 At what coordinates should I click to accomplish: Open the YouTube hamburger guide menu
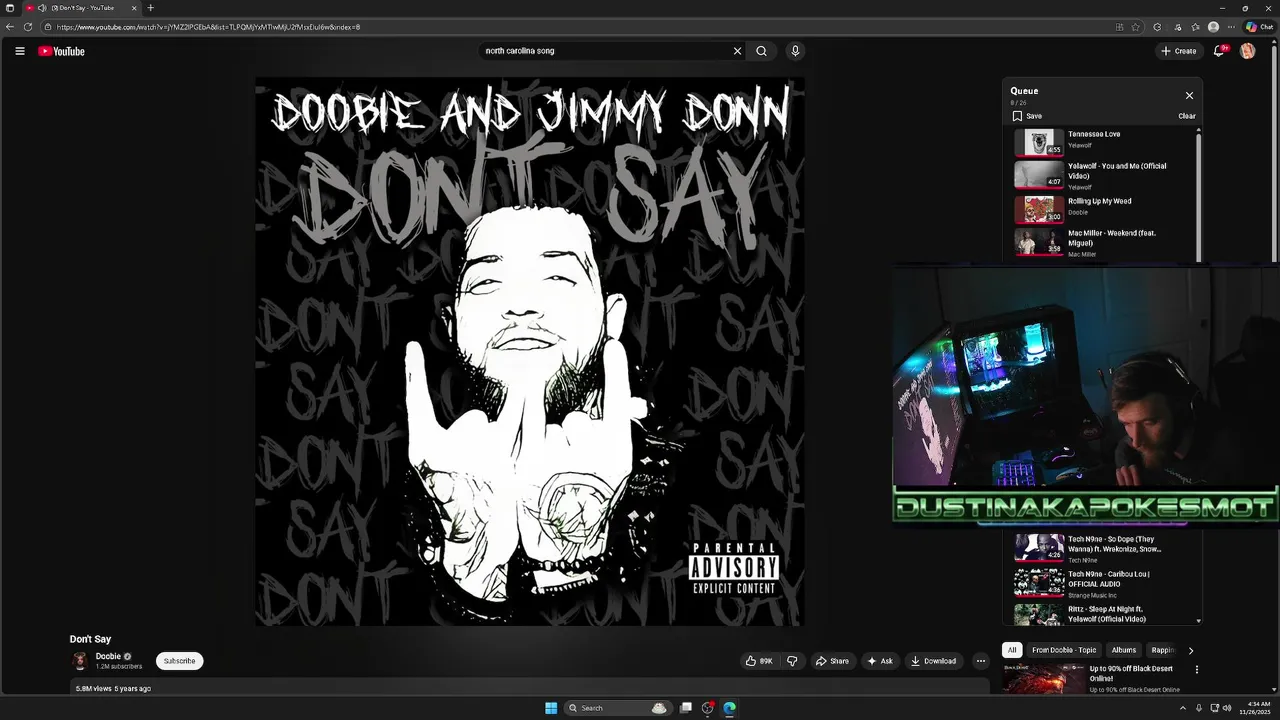point(19,51)
